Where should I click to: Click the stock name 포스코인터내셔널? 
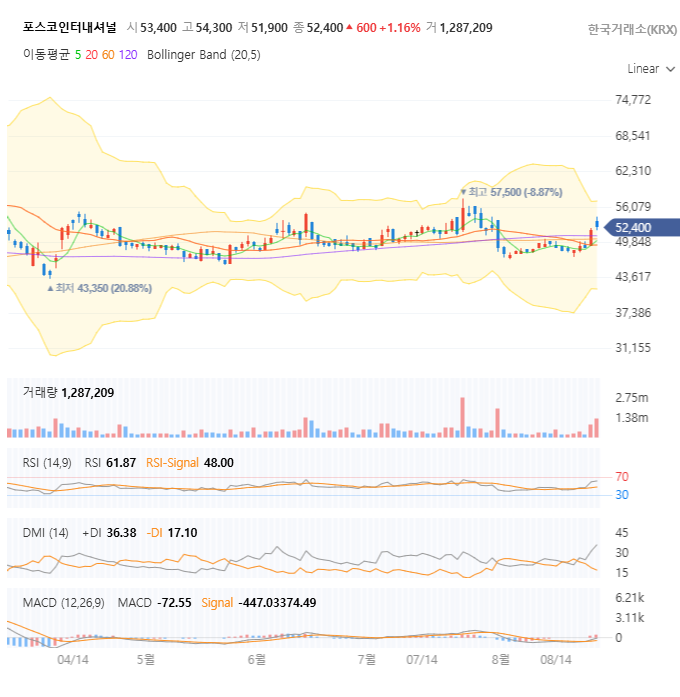pos(69,28)
